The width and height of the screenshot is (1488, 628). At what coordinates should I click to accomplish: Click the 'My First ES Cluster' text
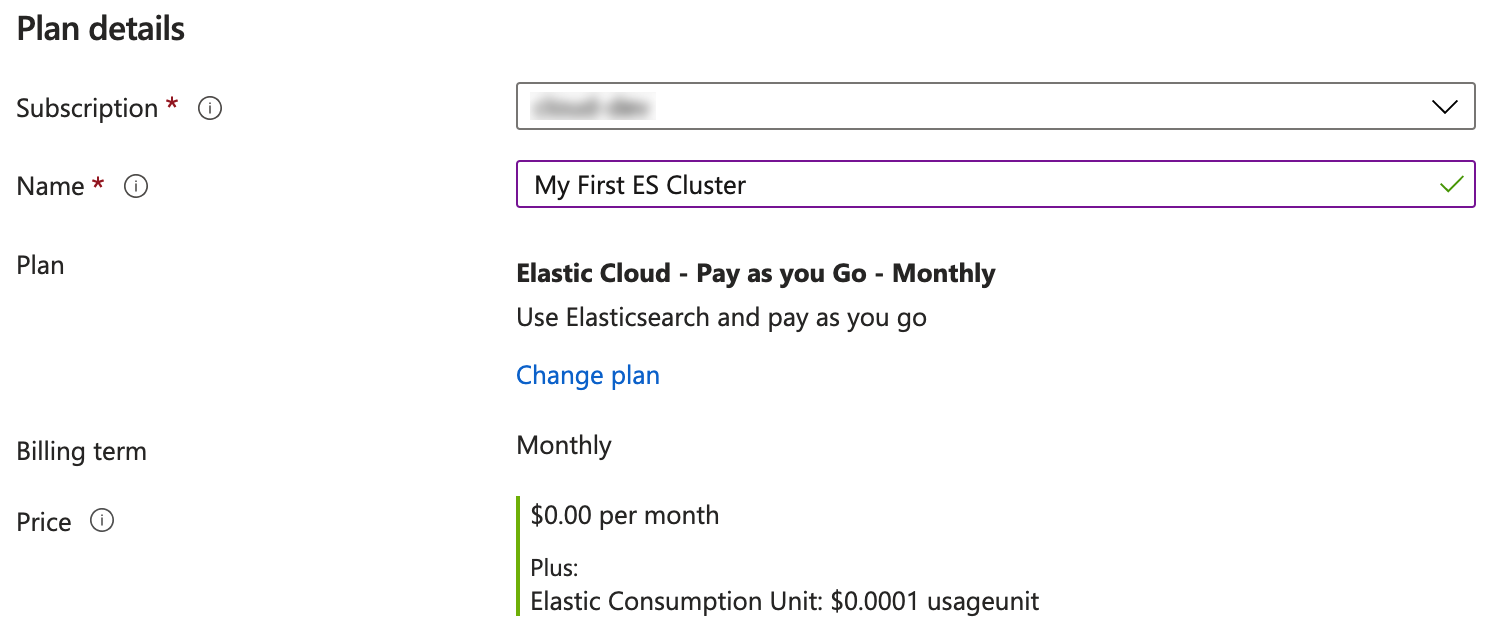pyautogui.click(x=641, y=185)
